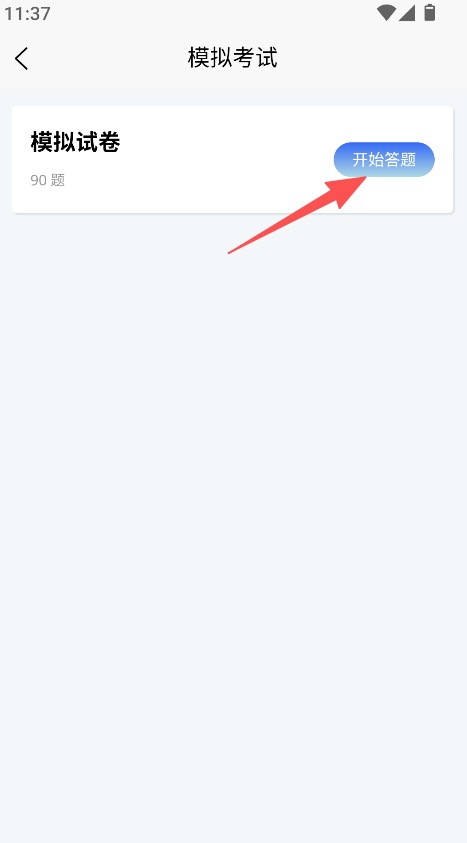Click the blank bottom area of the screen
The height and width of the screenshot is (843, 467).
[233, 780]
